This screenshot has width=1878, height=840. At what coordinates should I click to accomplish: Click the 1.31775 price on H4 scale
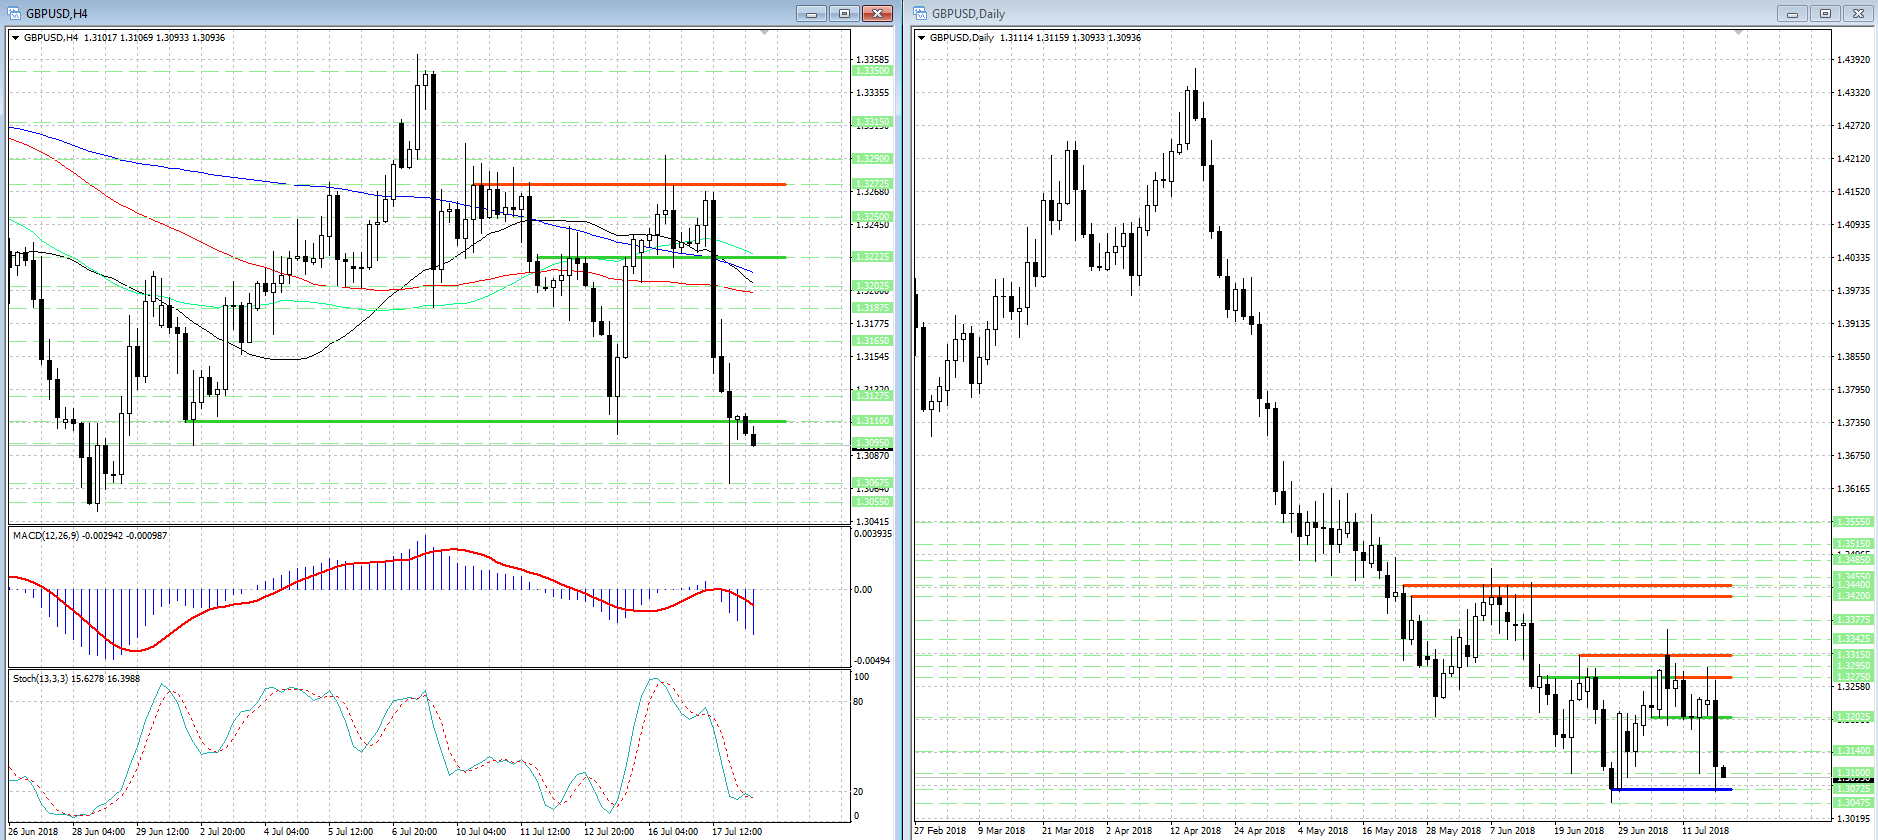(872, 324)
